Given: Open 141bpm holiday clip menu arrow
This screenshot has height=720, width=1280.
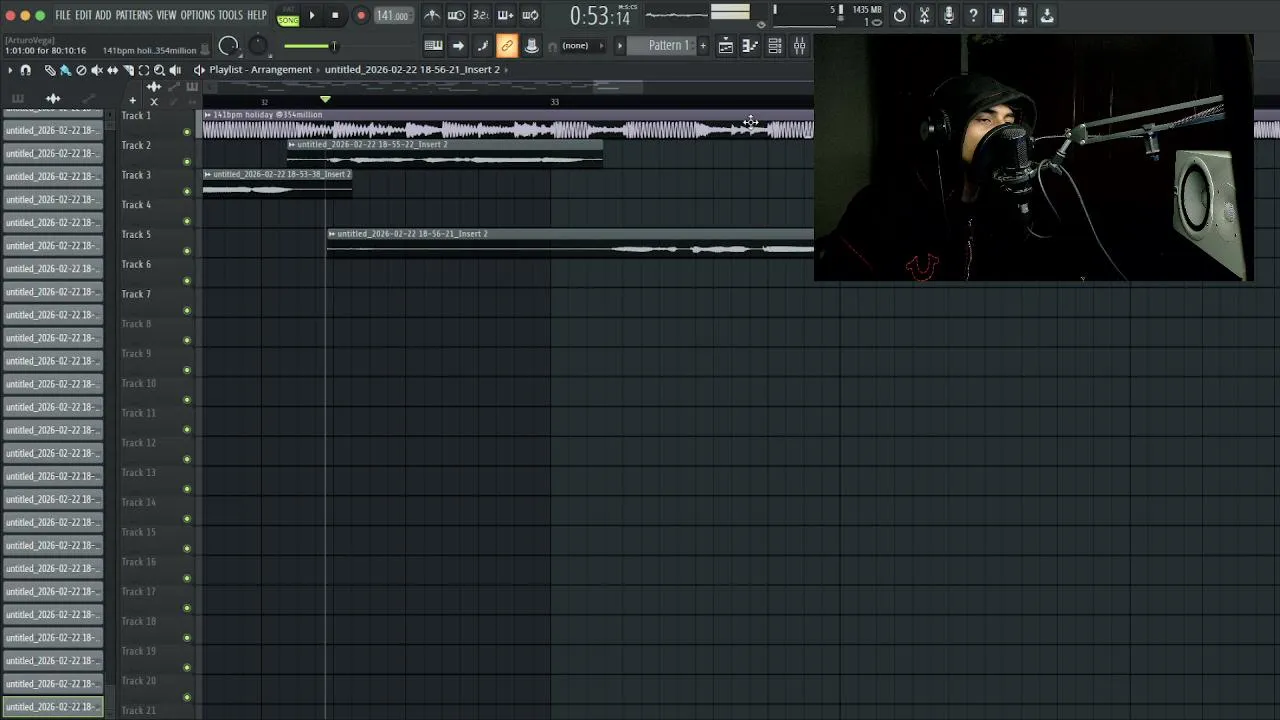Looking at the screenshot, I should (208, 115).
